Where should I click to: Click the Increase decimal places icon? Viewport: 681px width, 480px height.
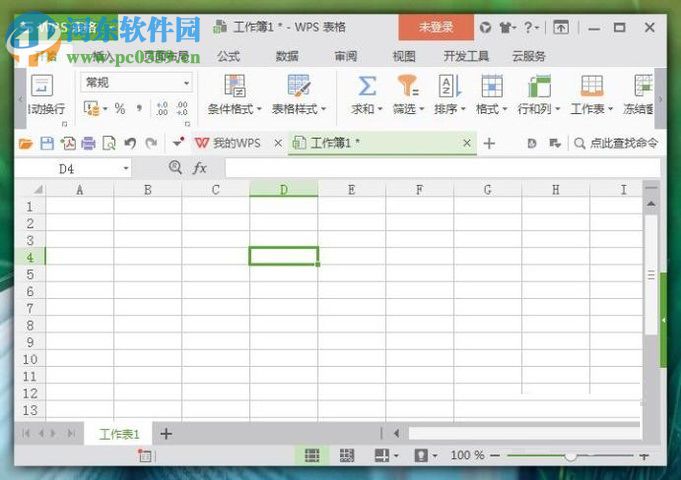(162, 108)
